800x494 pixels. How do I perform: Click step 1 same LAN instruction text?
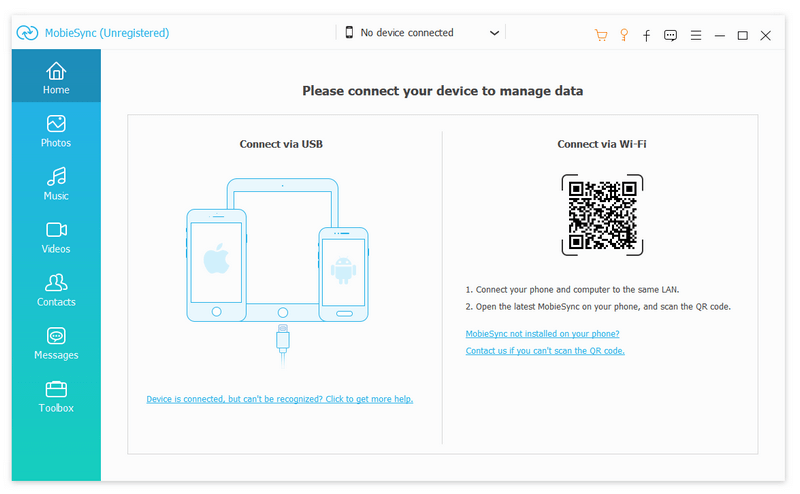572,290
